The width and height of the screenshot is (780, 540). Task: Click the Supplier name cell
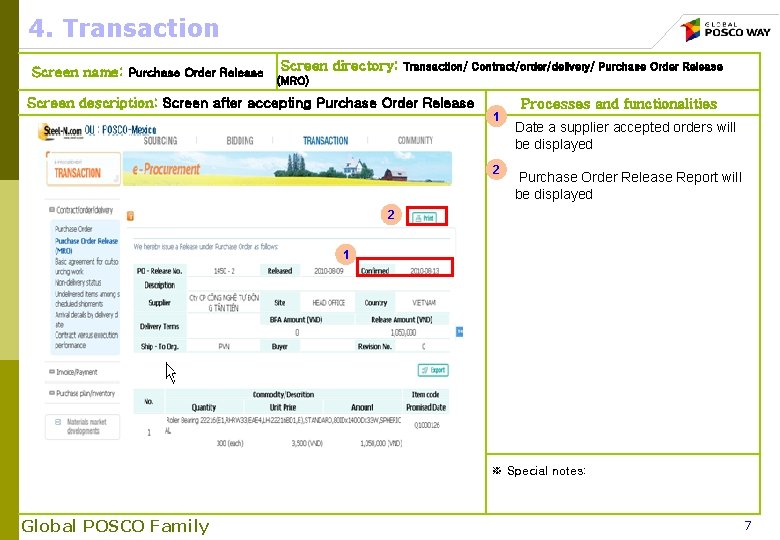(224, 303)
